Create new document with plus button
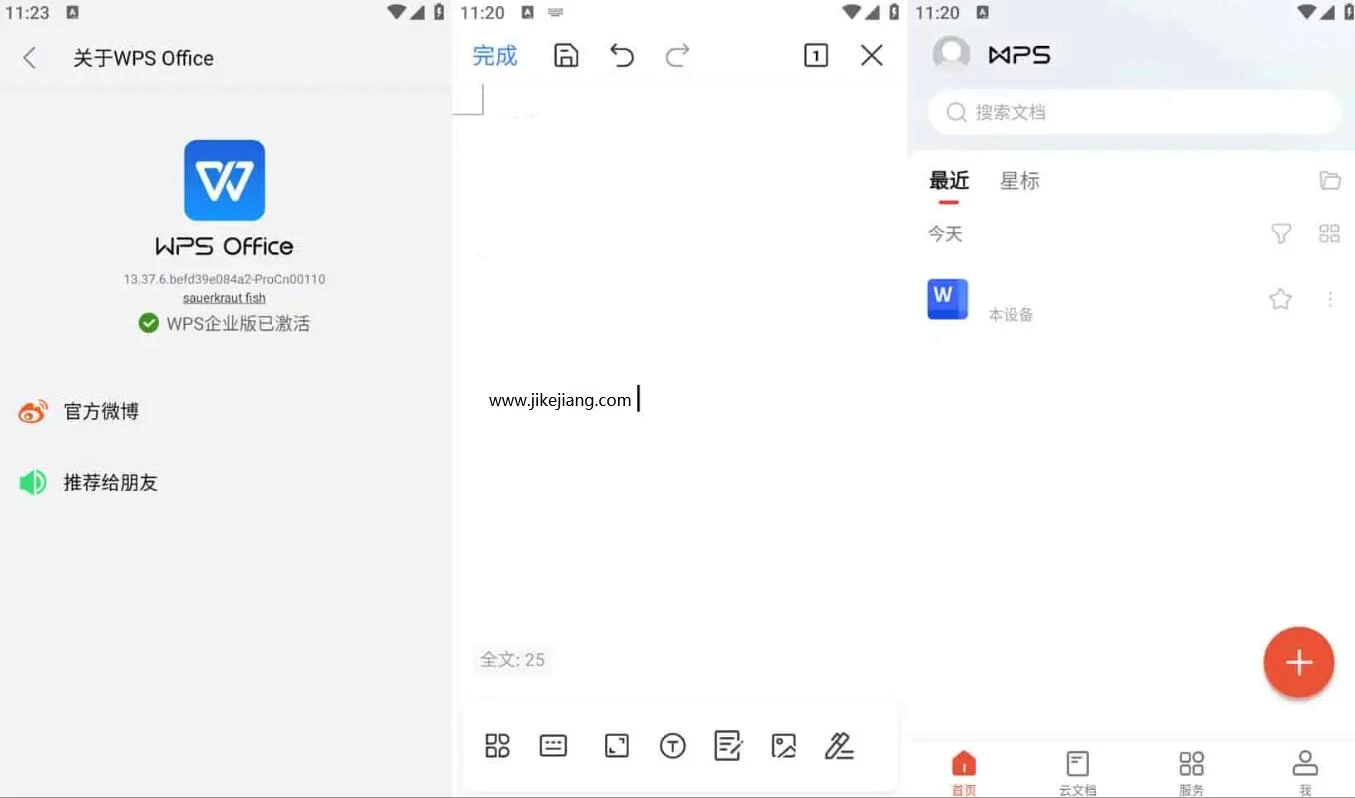 point(1299,662)
